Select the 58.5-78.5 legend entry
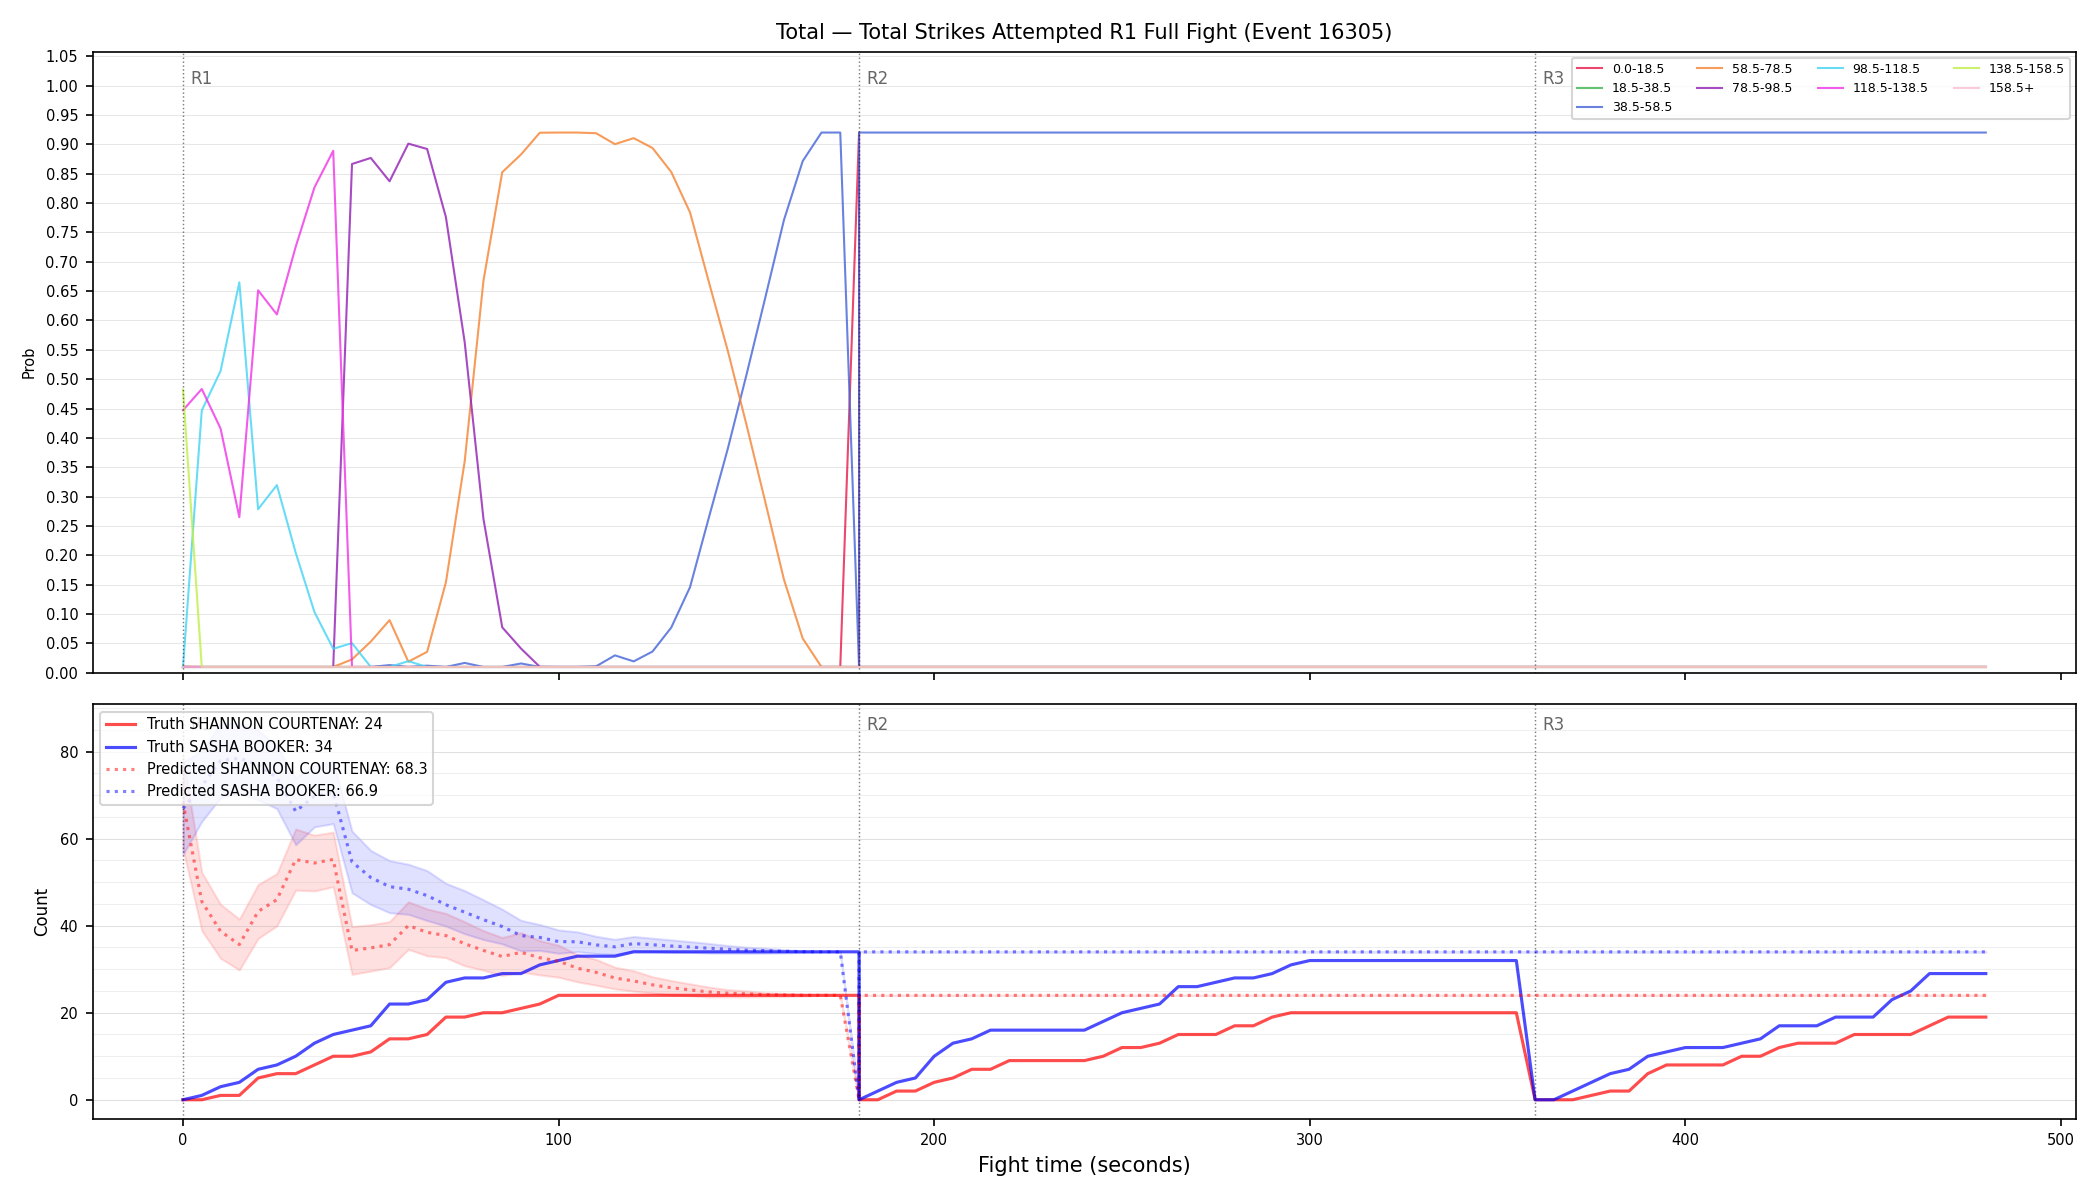 point(1745,69)
